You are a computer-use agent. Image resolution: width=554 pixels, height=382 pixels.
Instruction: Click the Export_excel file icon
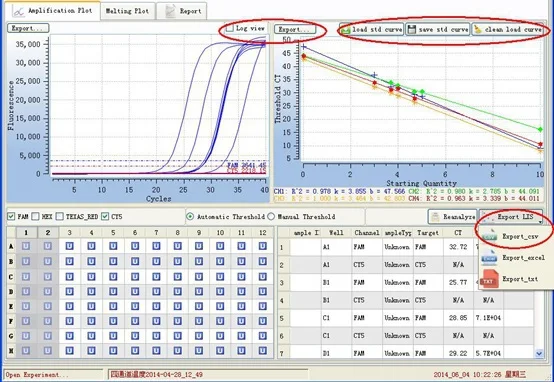tap(490, 258)
